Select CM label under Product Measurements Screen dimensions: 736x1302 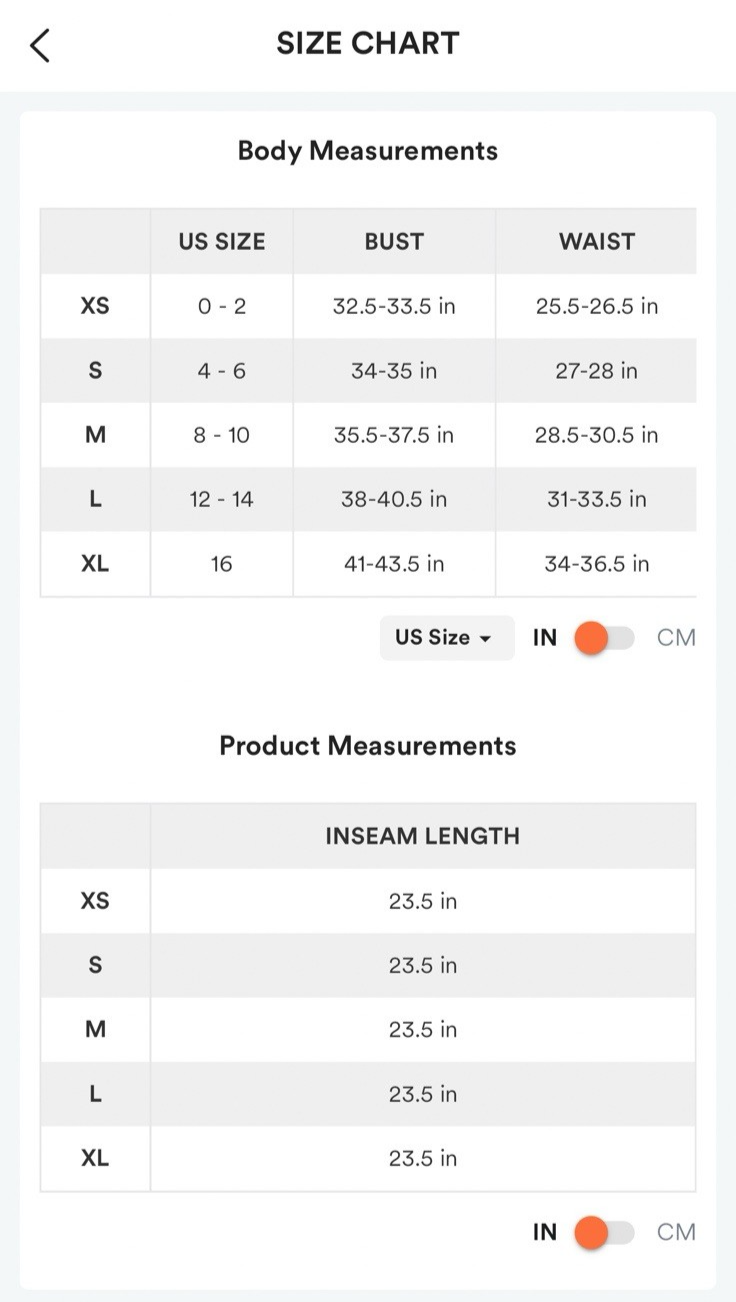click(676, 1233)
